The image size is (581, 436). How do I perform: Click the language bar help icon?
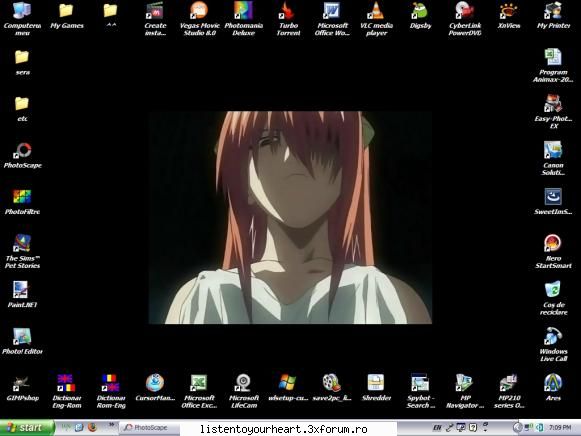[473, 427]
